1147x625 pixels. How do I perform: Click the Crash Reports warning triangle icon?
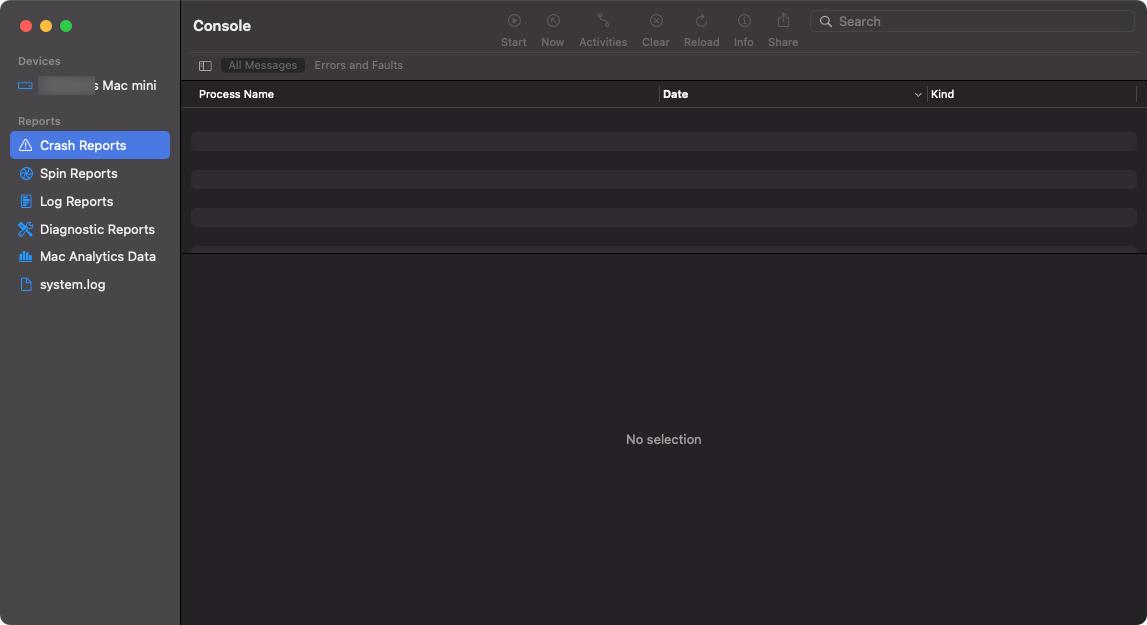tap(26, 145)
